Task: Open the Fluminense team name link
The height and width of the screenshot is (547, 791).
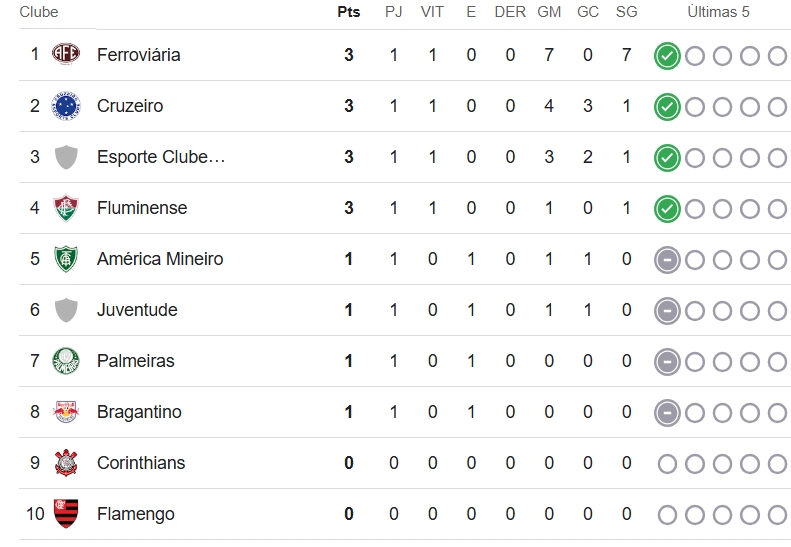Action: pos(142,208)
